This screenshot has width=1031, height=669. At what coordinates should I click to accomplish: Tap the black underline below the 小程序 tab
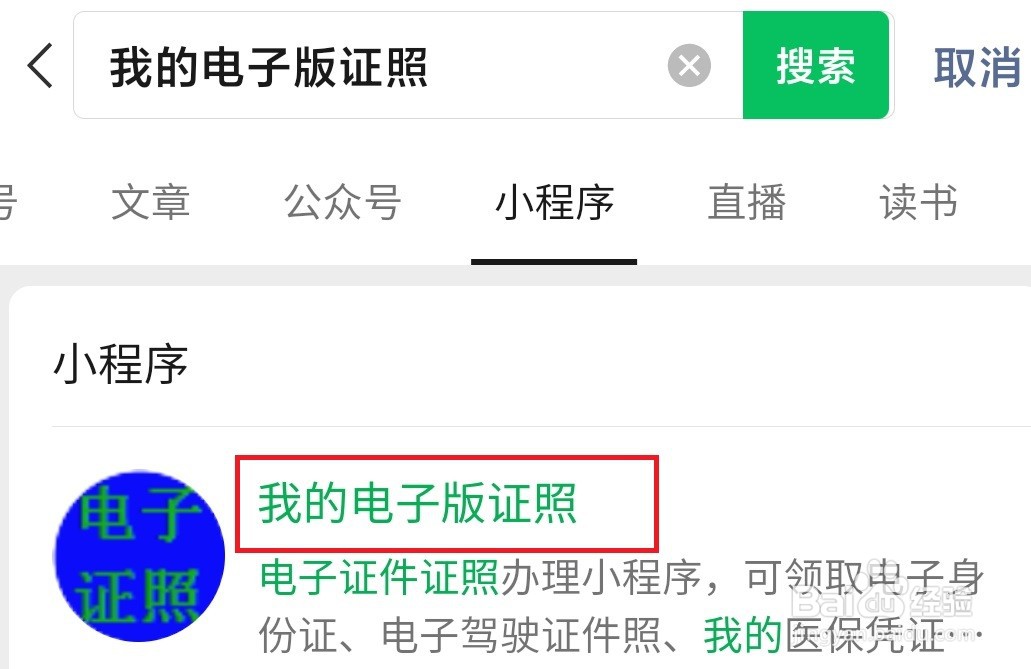click(x=554, y=261)
